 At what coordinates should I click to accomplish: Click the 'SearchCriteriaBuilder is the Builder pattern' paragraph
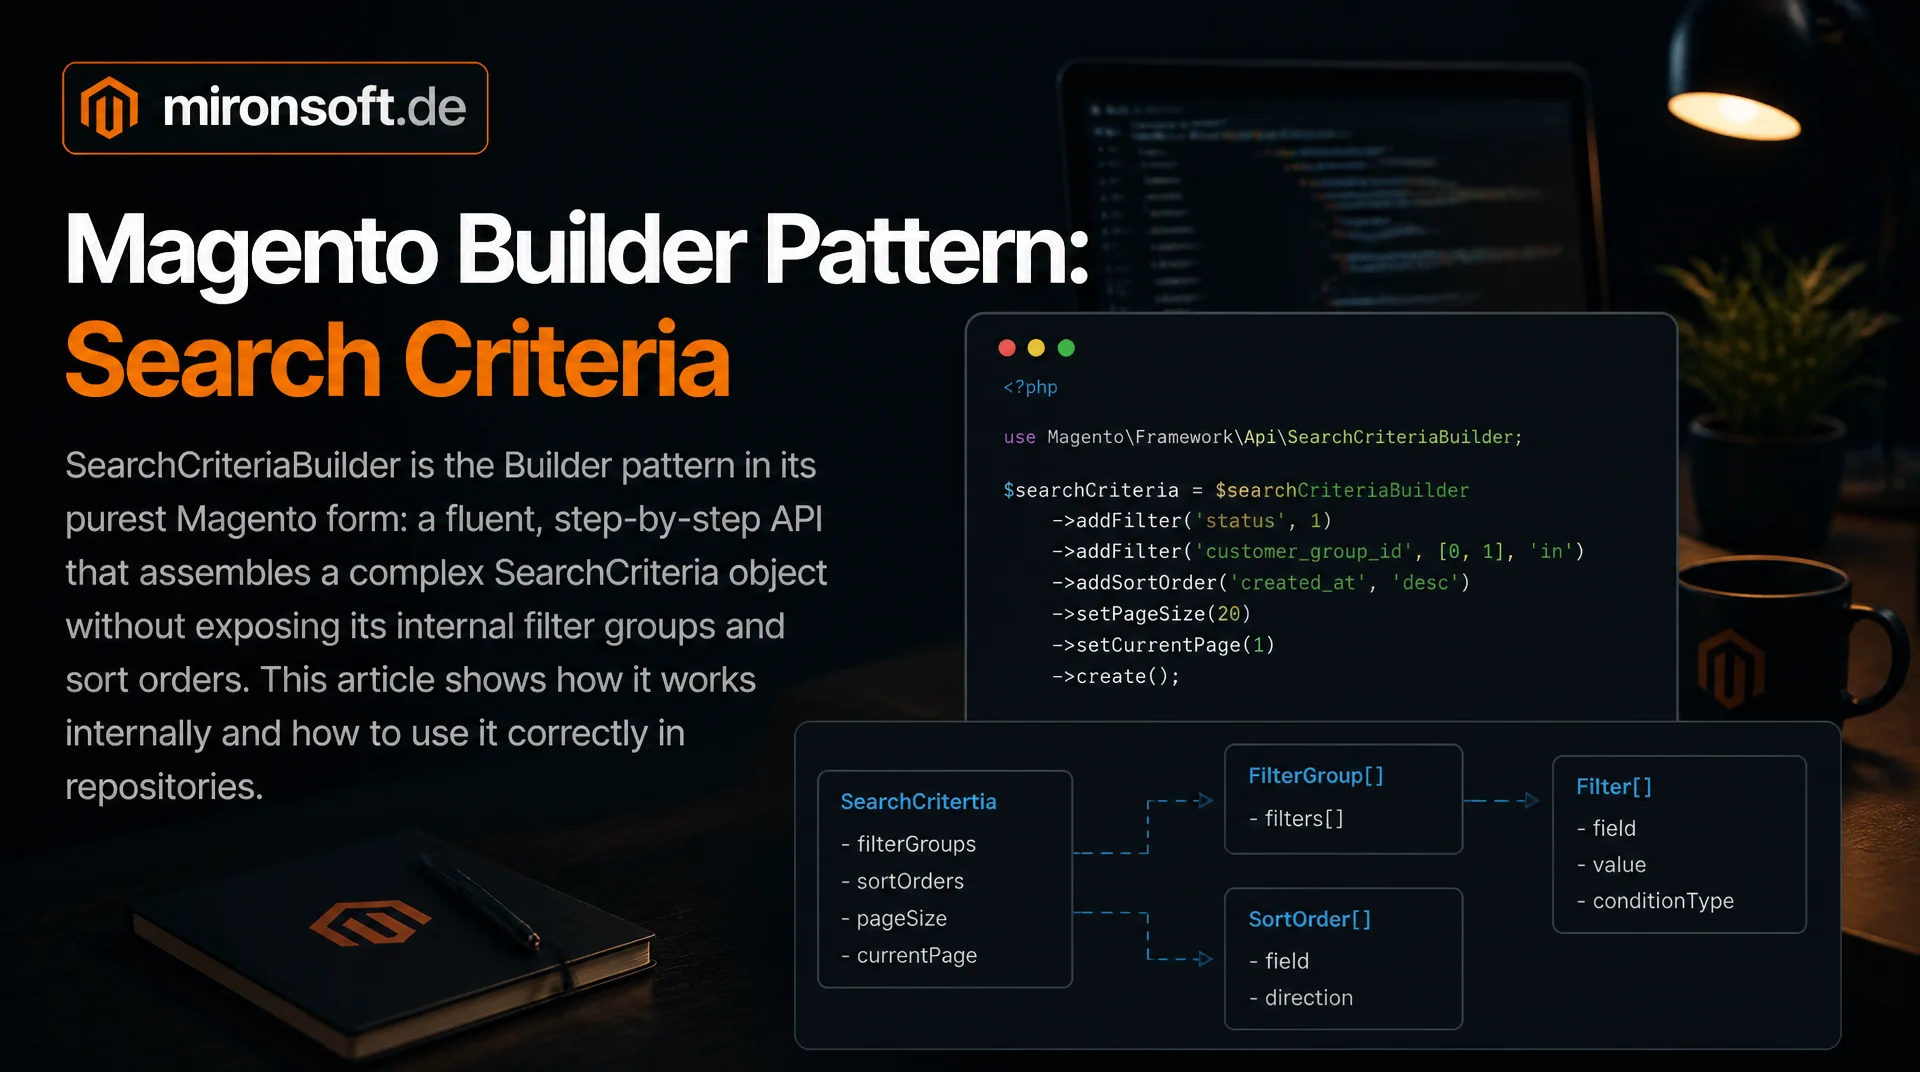(x=446, y=626)
